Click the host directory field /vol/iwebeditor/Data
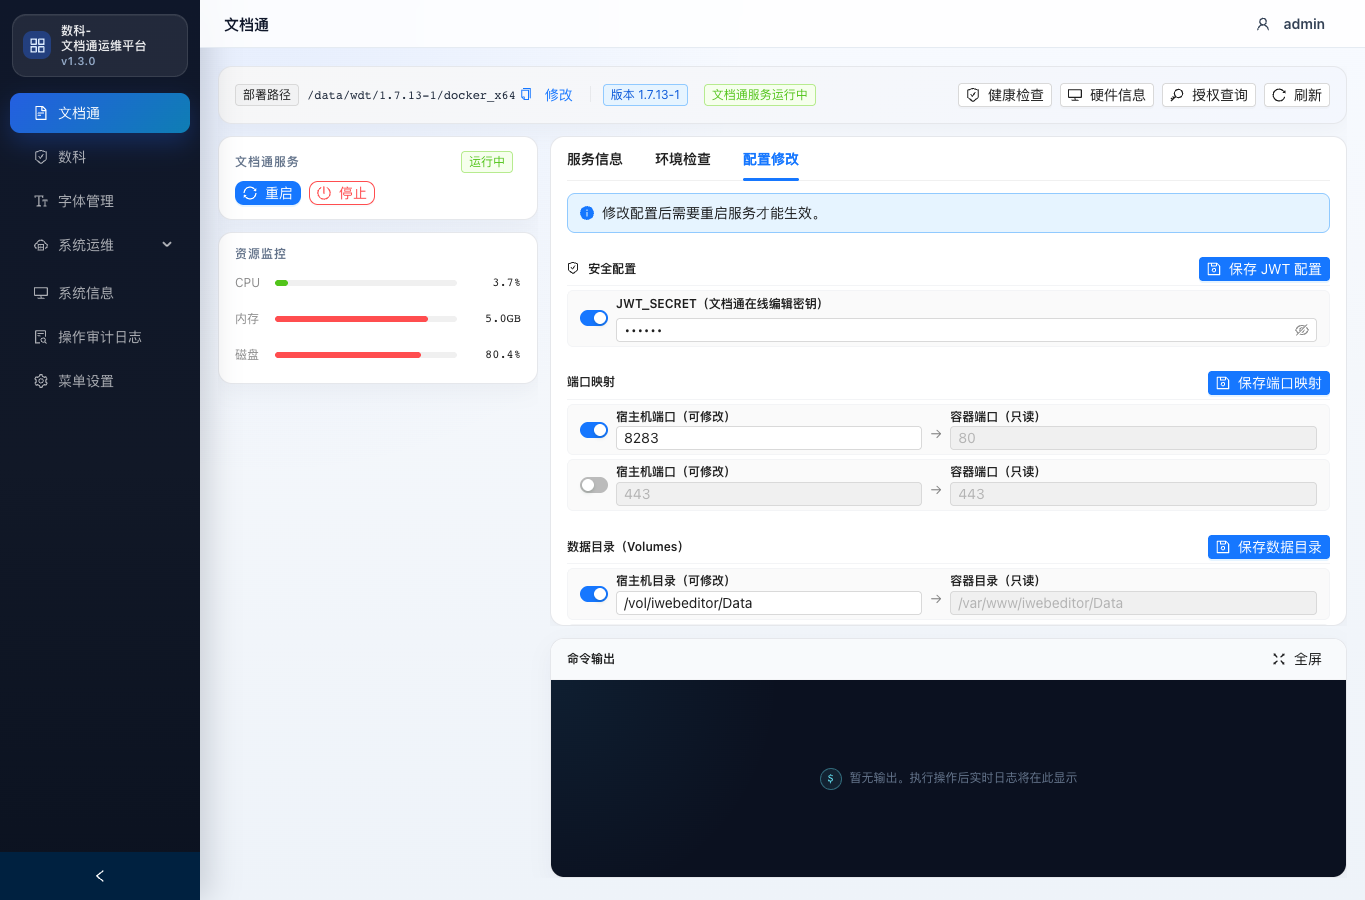 [769, 603]
